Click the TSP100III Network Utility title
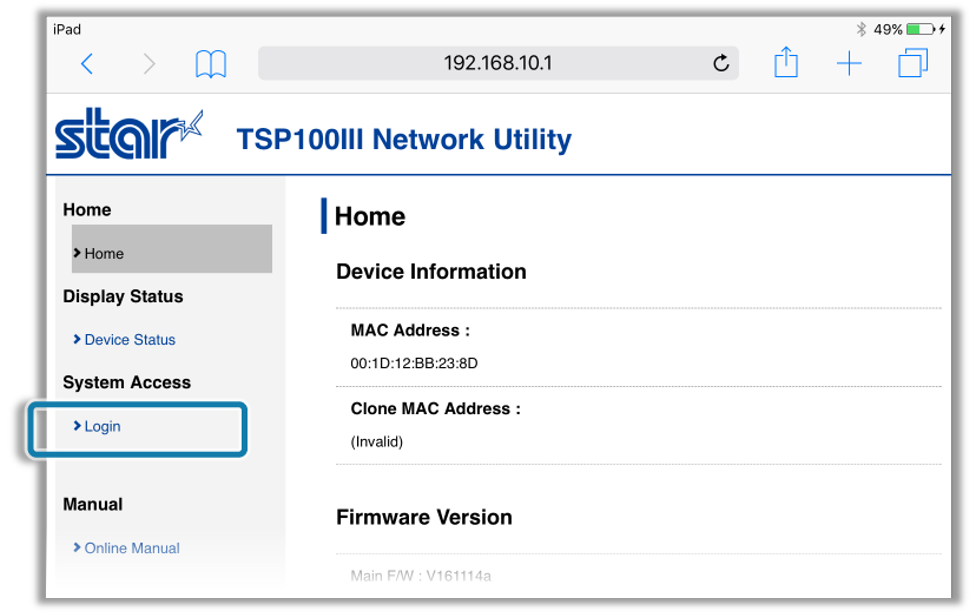The image size is (976, 614). coord(404,139)
